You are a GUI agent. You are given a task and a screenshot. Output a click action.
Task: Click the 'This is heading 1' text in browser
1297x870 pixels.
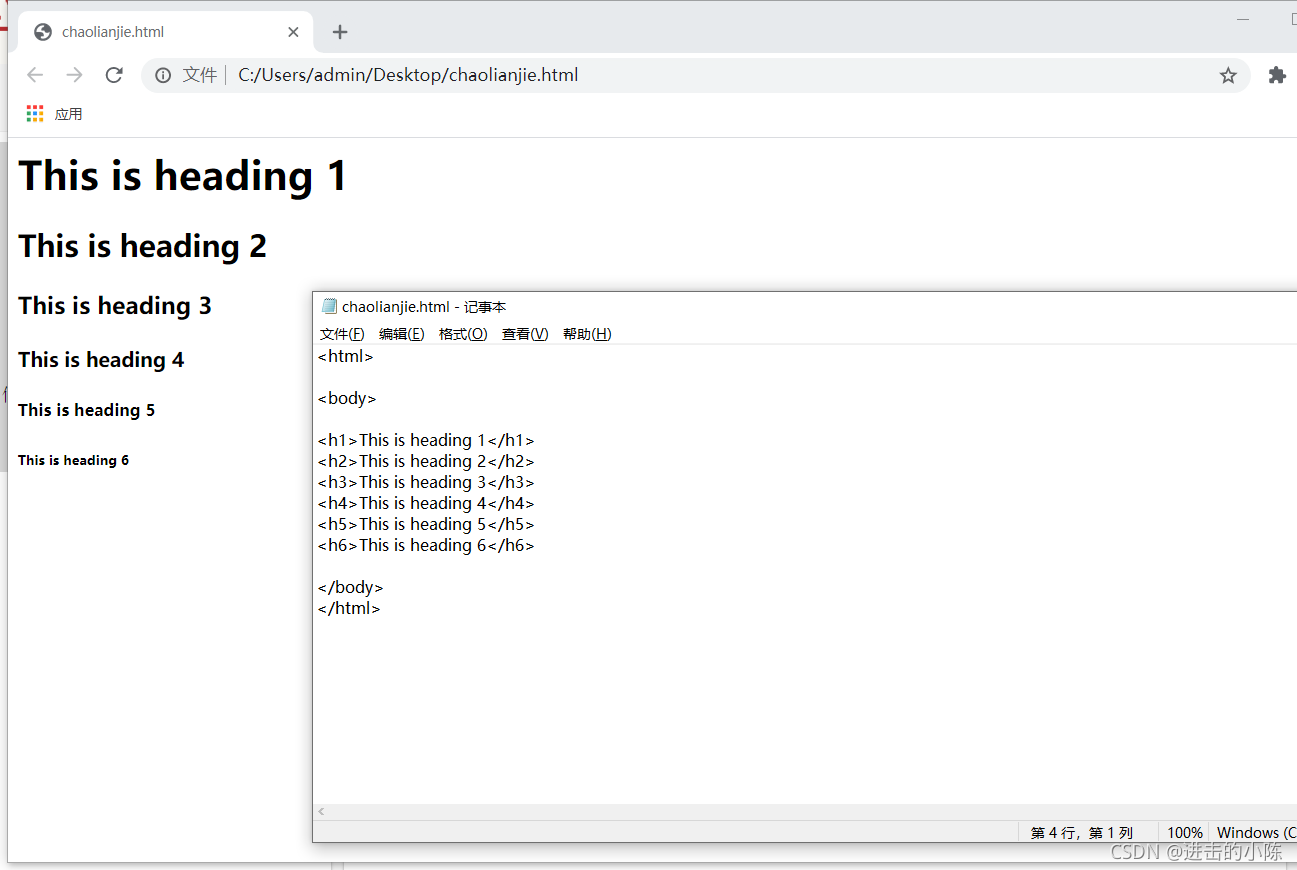click(183, 176)
